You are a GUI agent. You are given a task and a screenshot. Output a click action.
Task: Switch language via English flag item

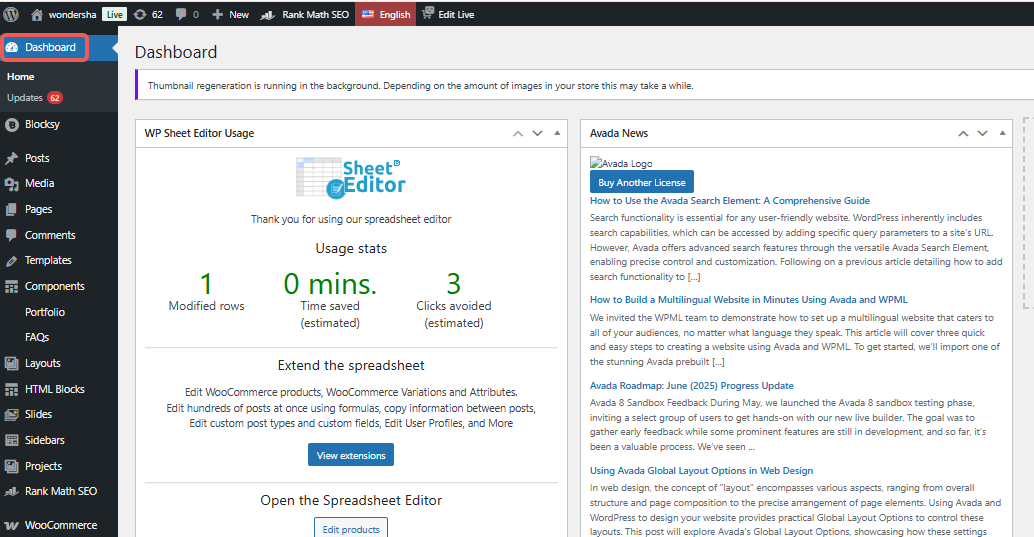tap(386, 14)
